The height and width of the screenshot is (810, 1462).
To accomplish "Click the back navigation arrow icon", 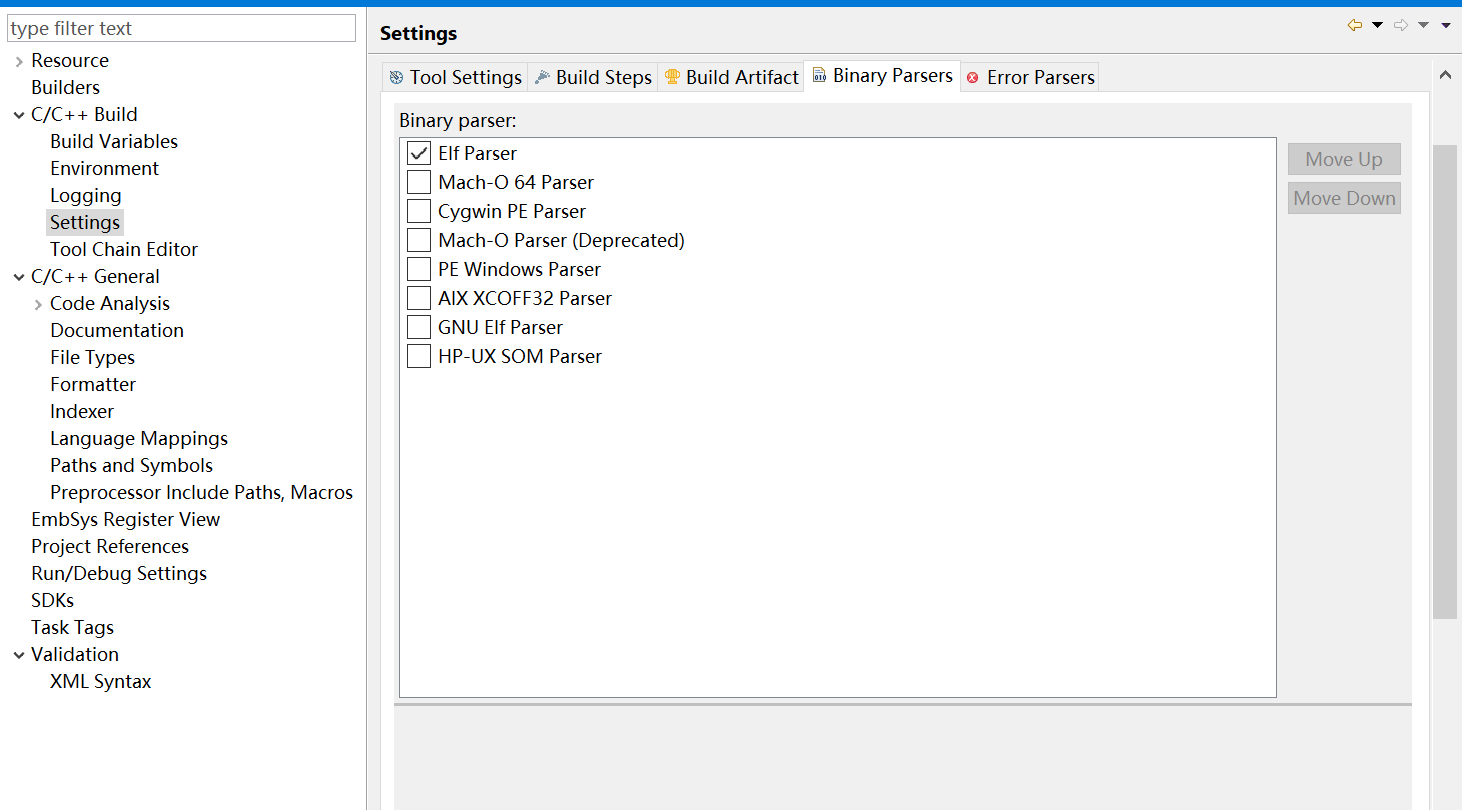I will (x=1355, y=25).
